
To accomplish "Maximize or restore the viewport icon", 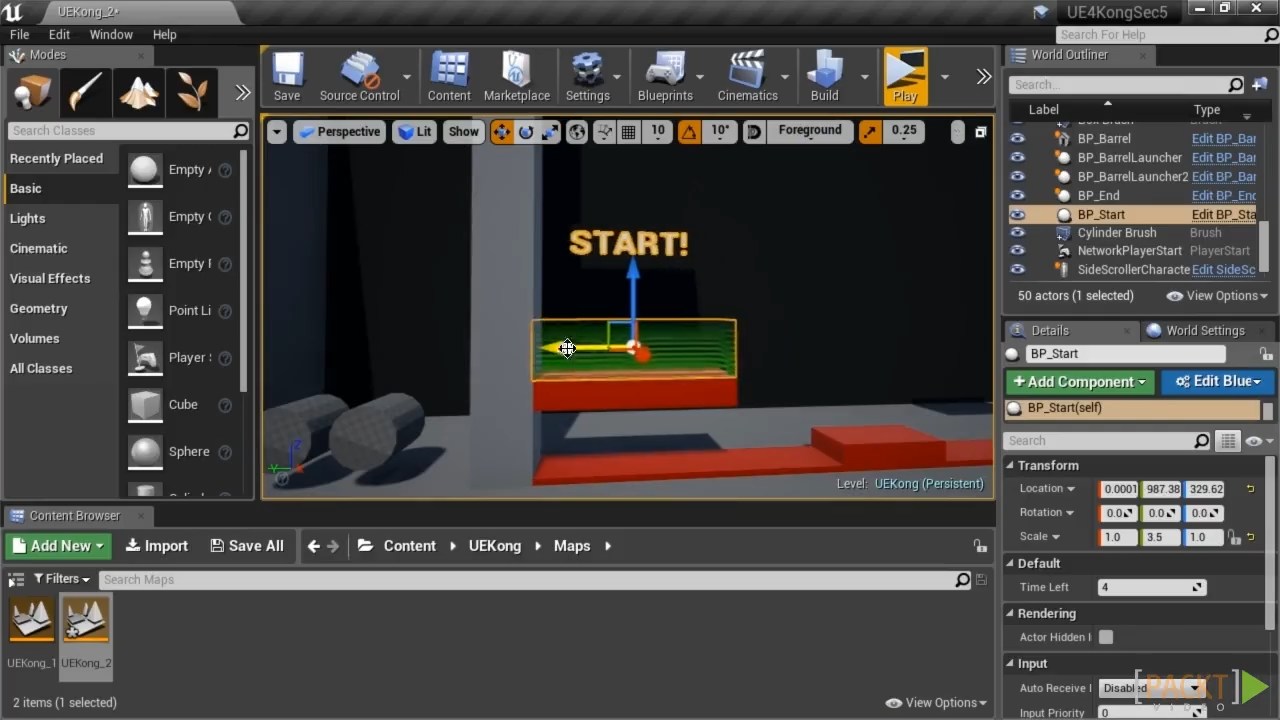I will click(981, 132).
